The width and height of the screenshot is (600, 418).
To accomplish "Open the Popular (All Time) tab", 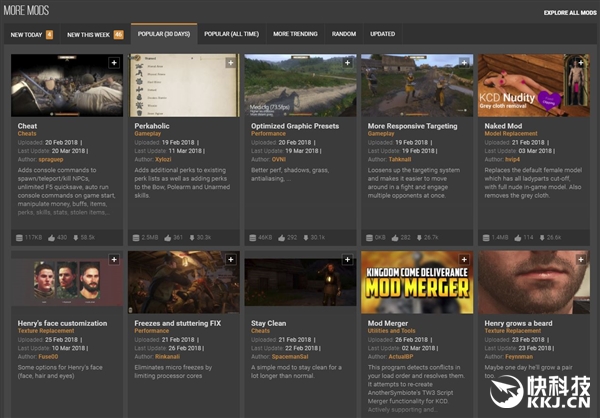I will pyautogui.click(x=231, y=34).
